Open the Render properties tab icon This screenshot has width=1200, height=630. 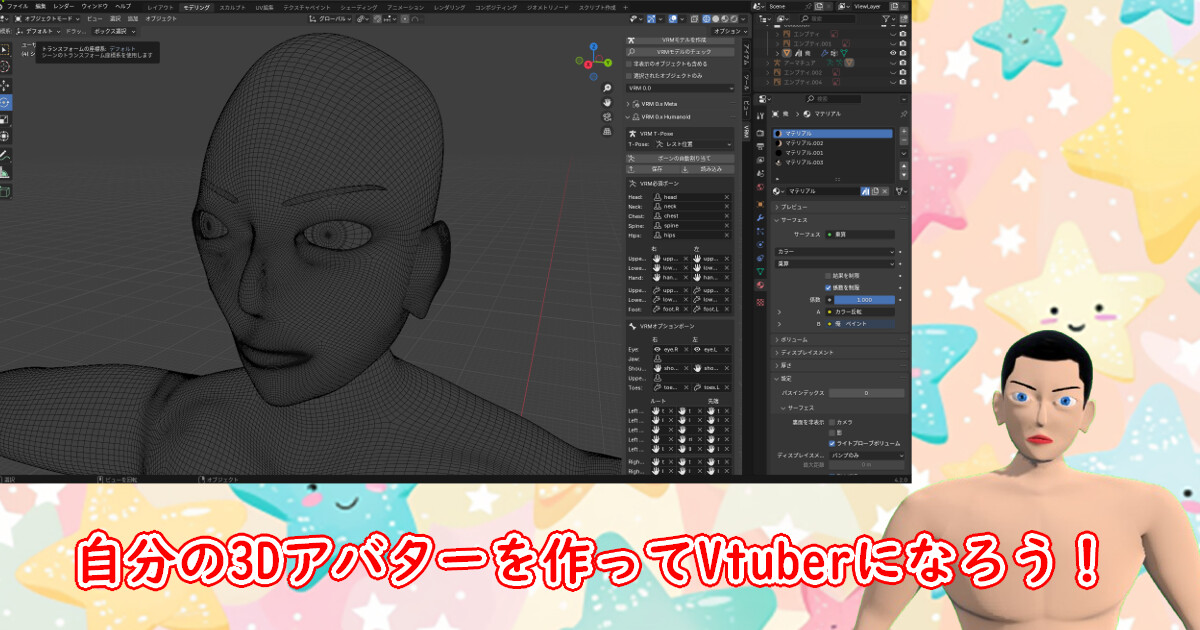coord(760,133)
